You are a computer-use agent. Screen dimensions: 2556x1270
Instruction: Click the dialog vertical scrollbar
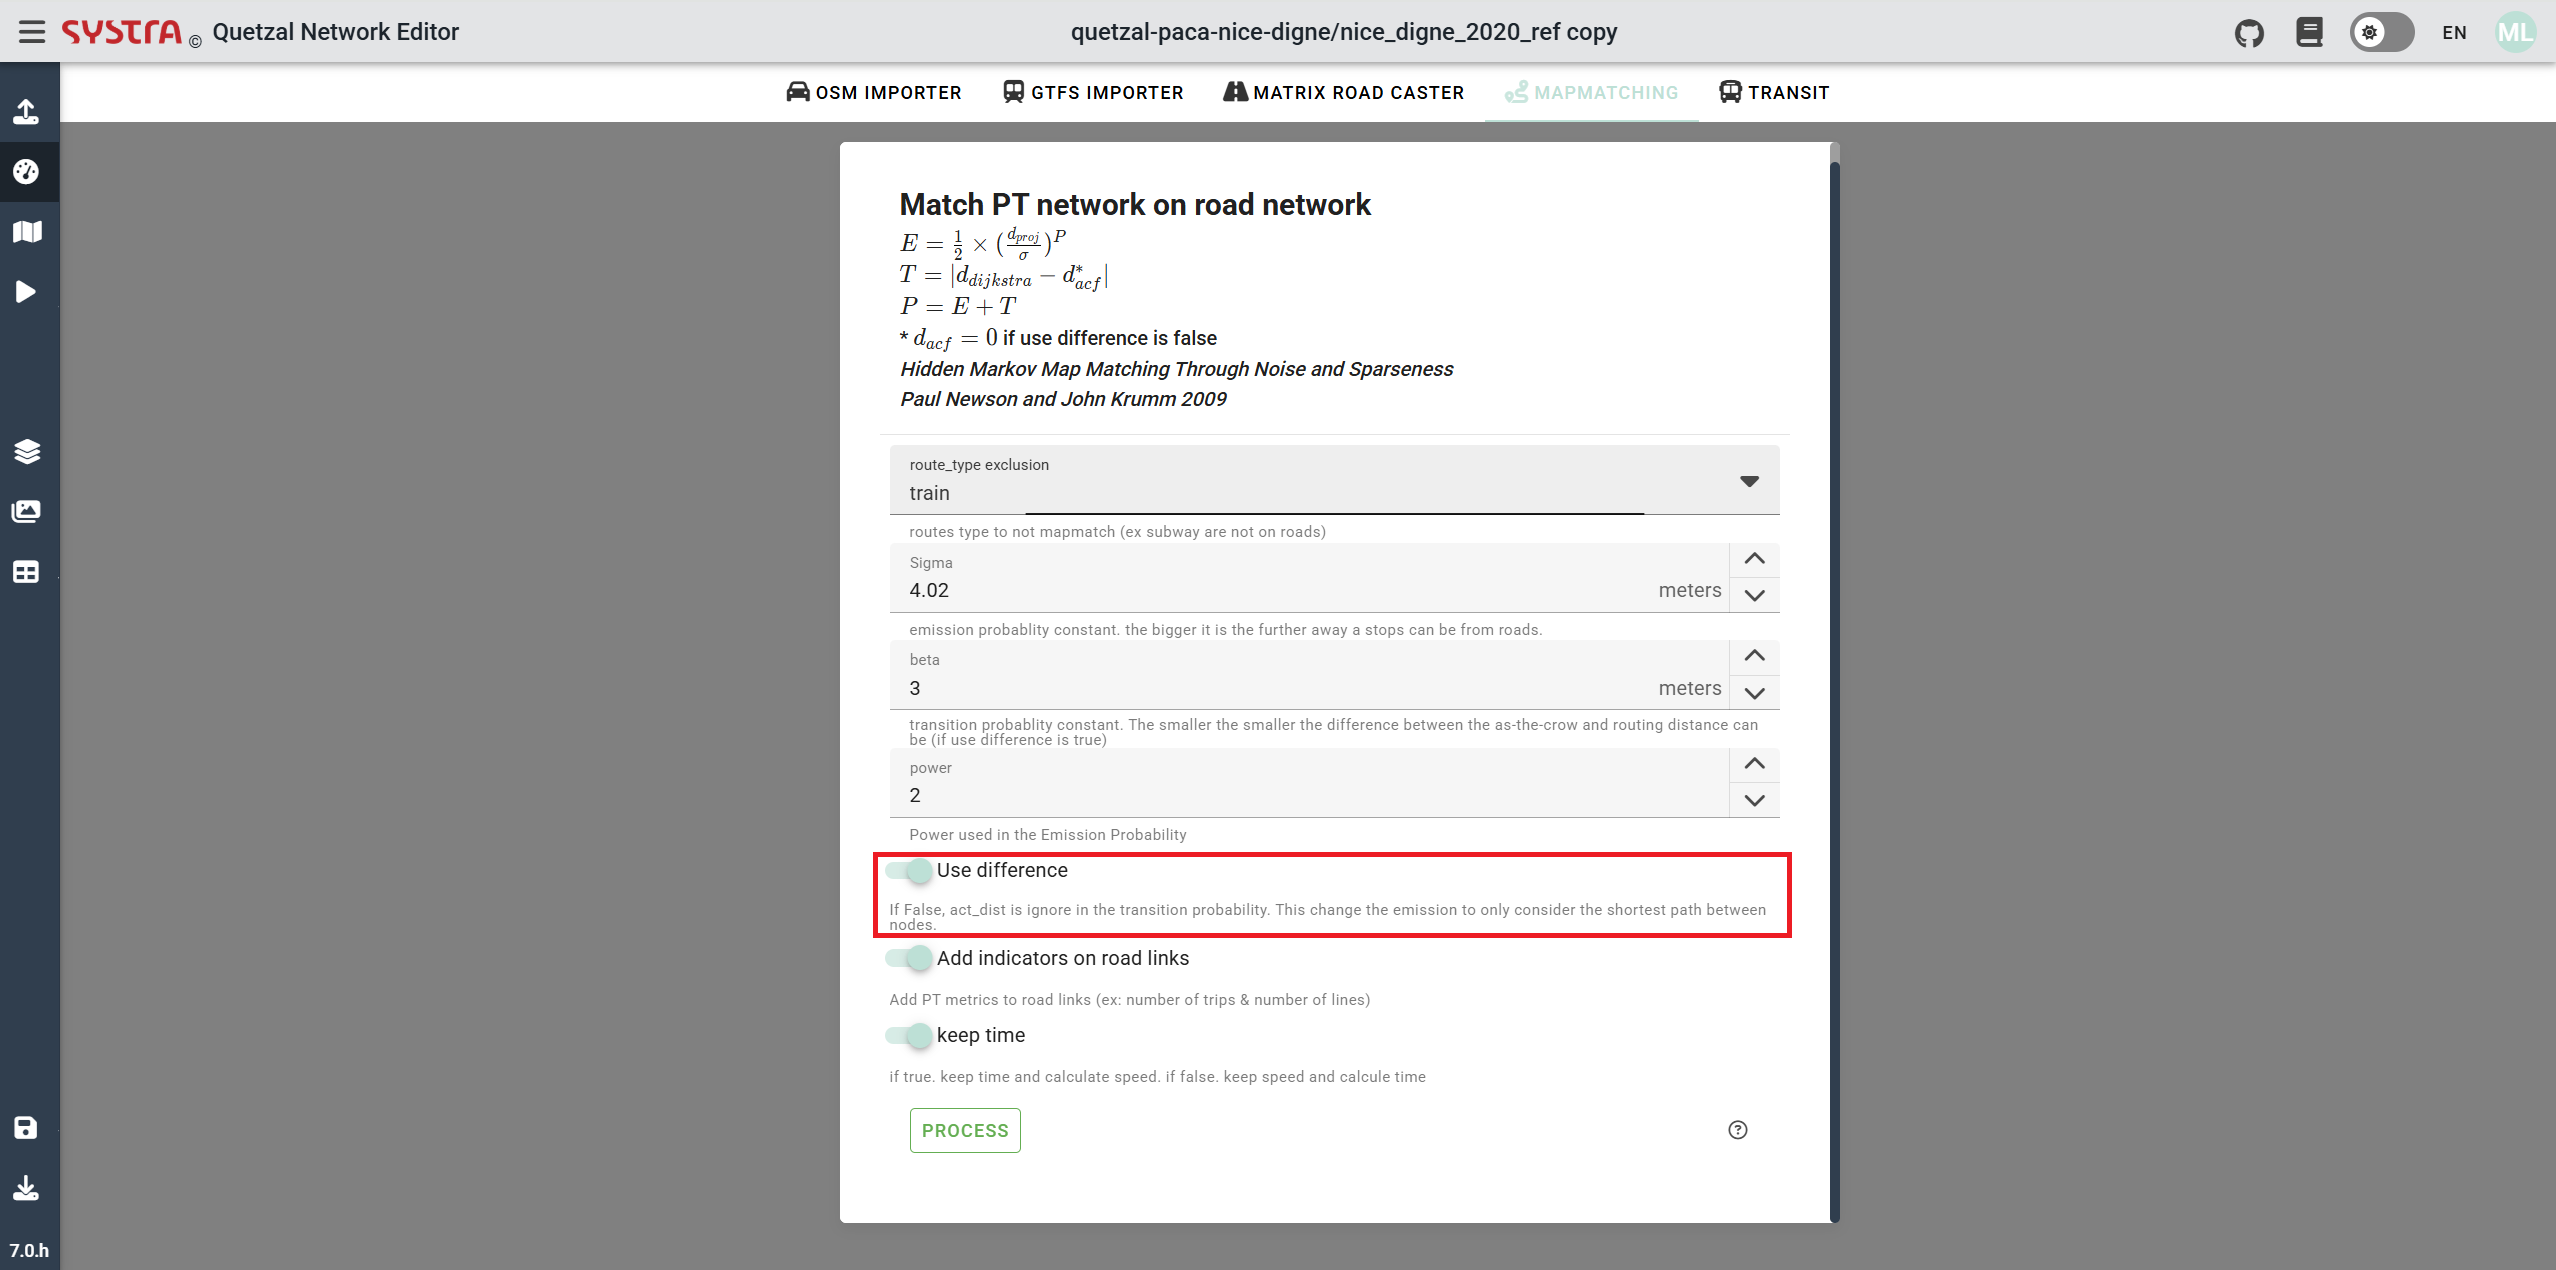pyautogui.click(x=1835, y=690)
